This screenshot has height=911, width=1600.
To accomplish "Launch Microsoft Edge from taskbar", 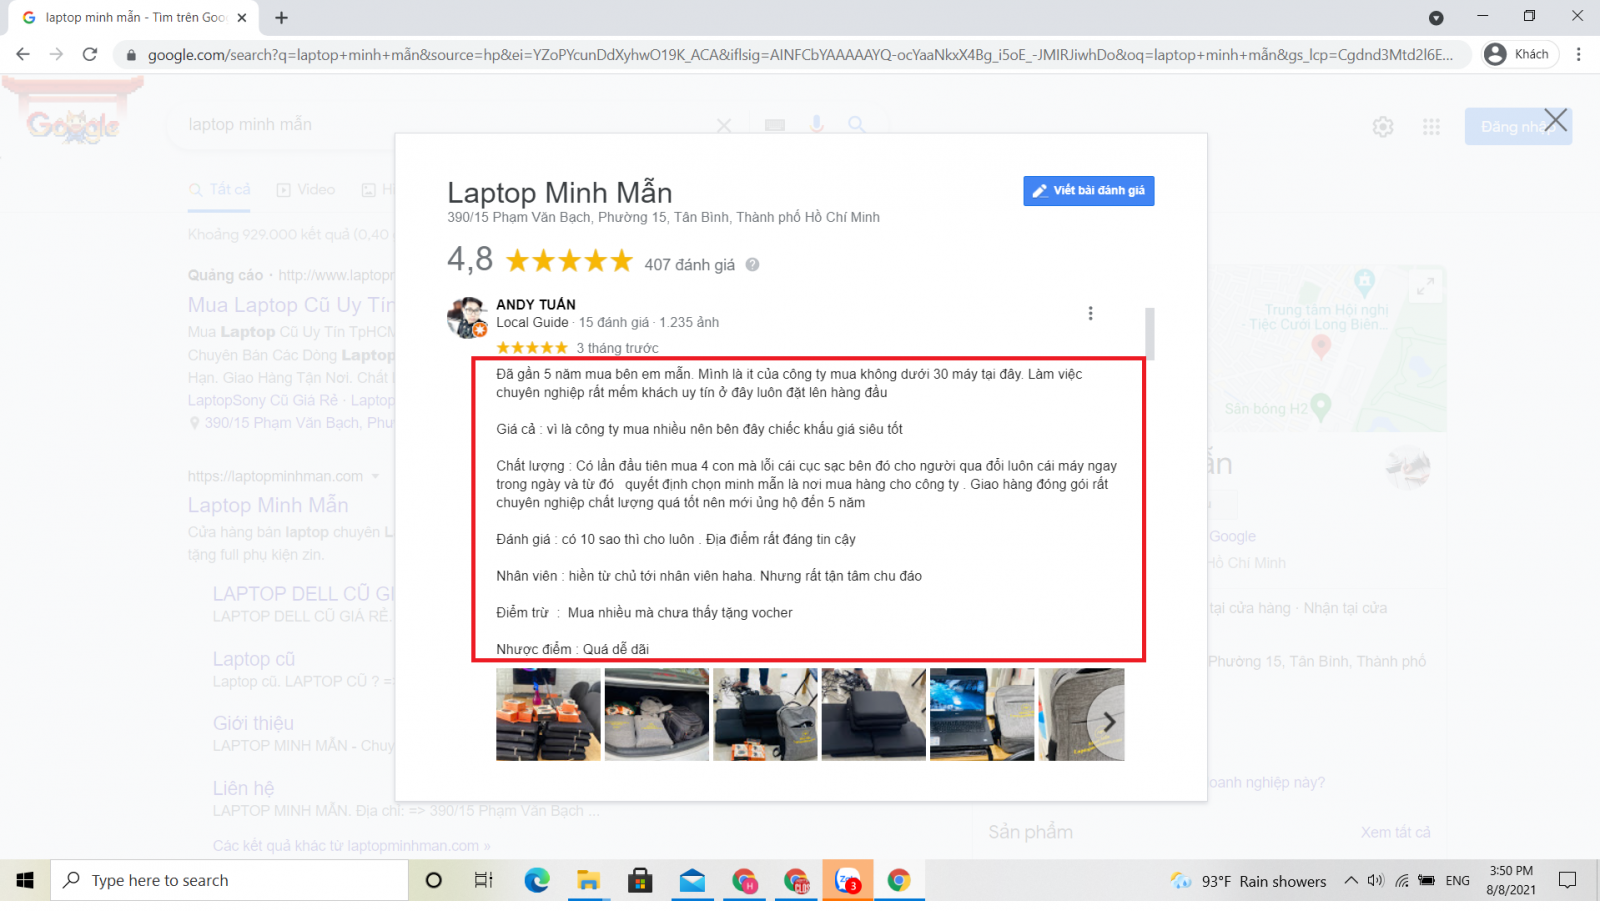I will [537, 880].
